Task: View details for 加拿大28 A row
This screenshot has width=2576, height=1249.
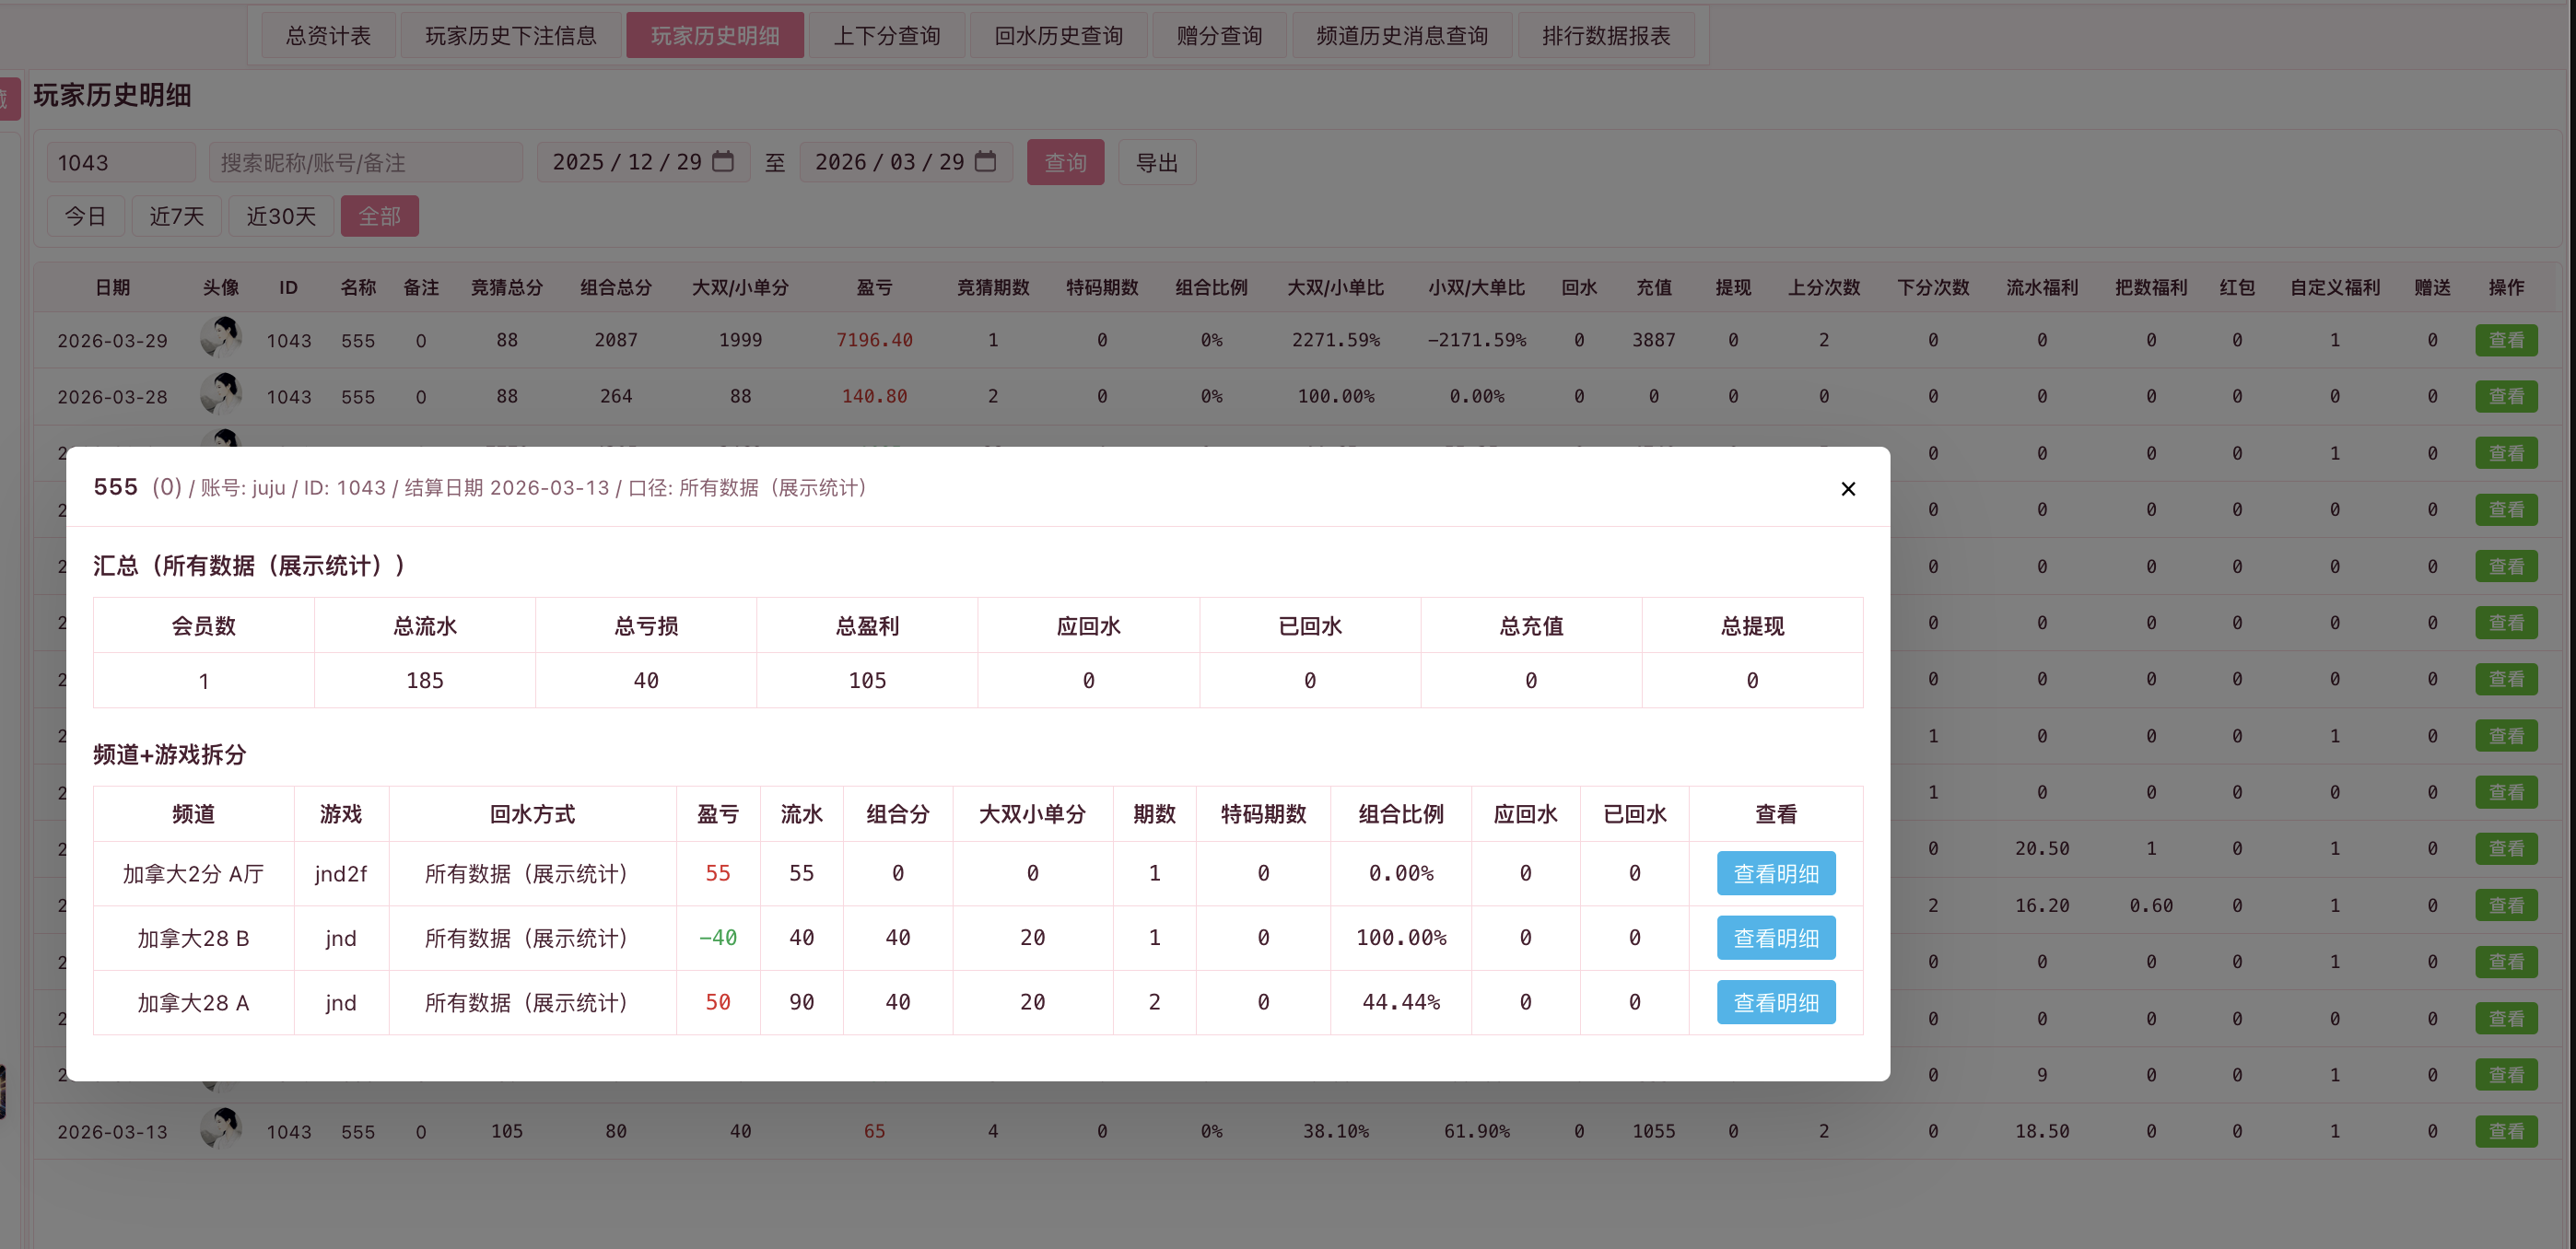Action: click(x=1776, y=1002)
